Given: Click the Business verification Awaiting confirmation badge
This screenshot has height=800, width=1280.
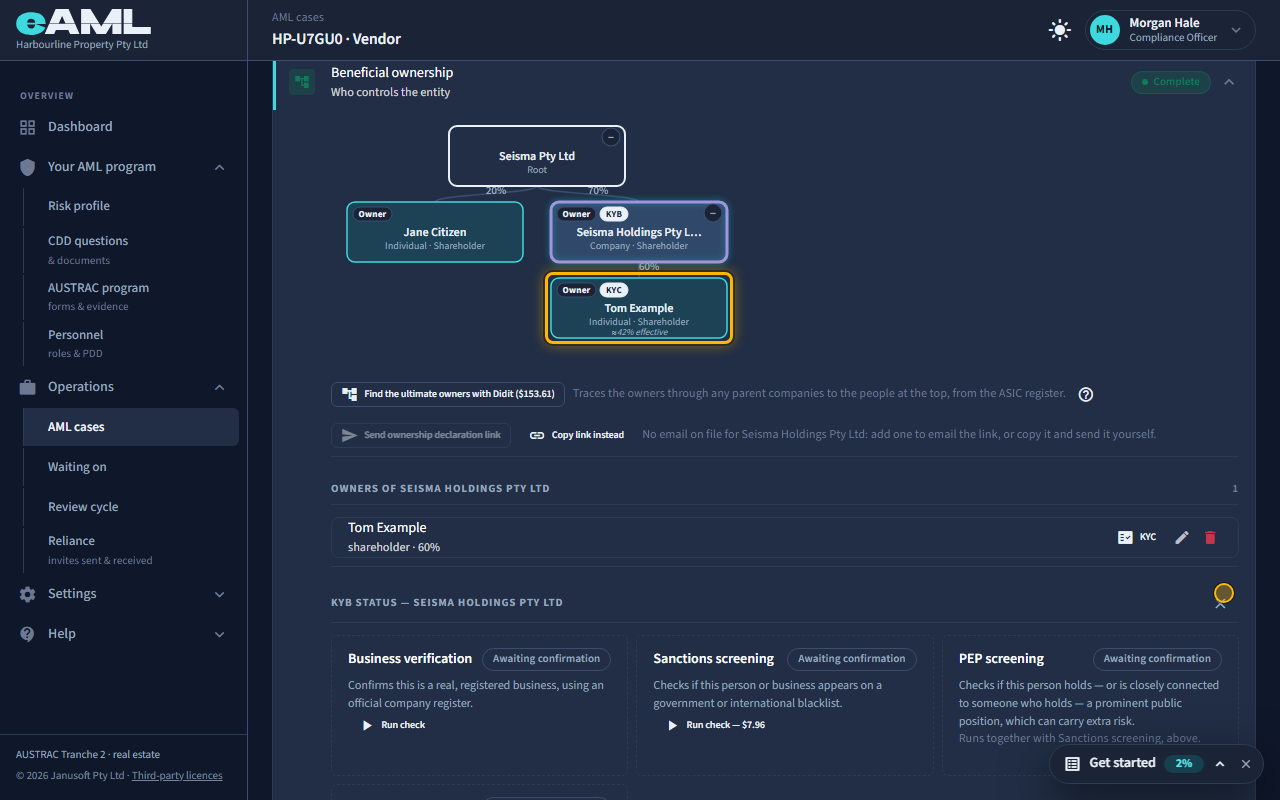Looking at the screenshot, I should point(546,659).
